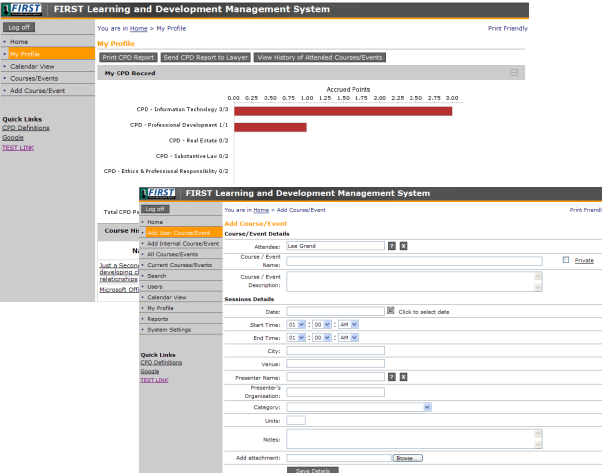Click Home in the front window sidebar
602x473 pixels.
pos(155,222)
